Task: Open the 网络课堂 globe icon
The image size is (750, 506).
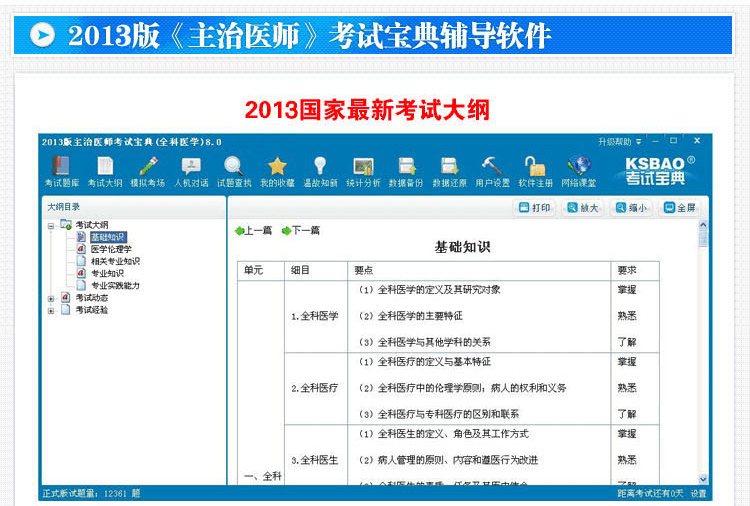Action: [x=578, y=172]
